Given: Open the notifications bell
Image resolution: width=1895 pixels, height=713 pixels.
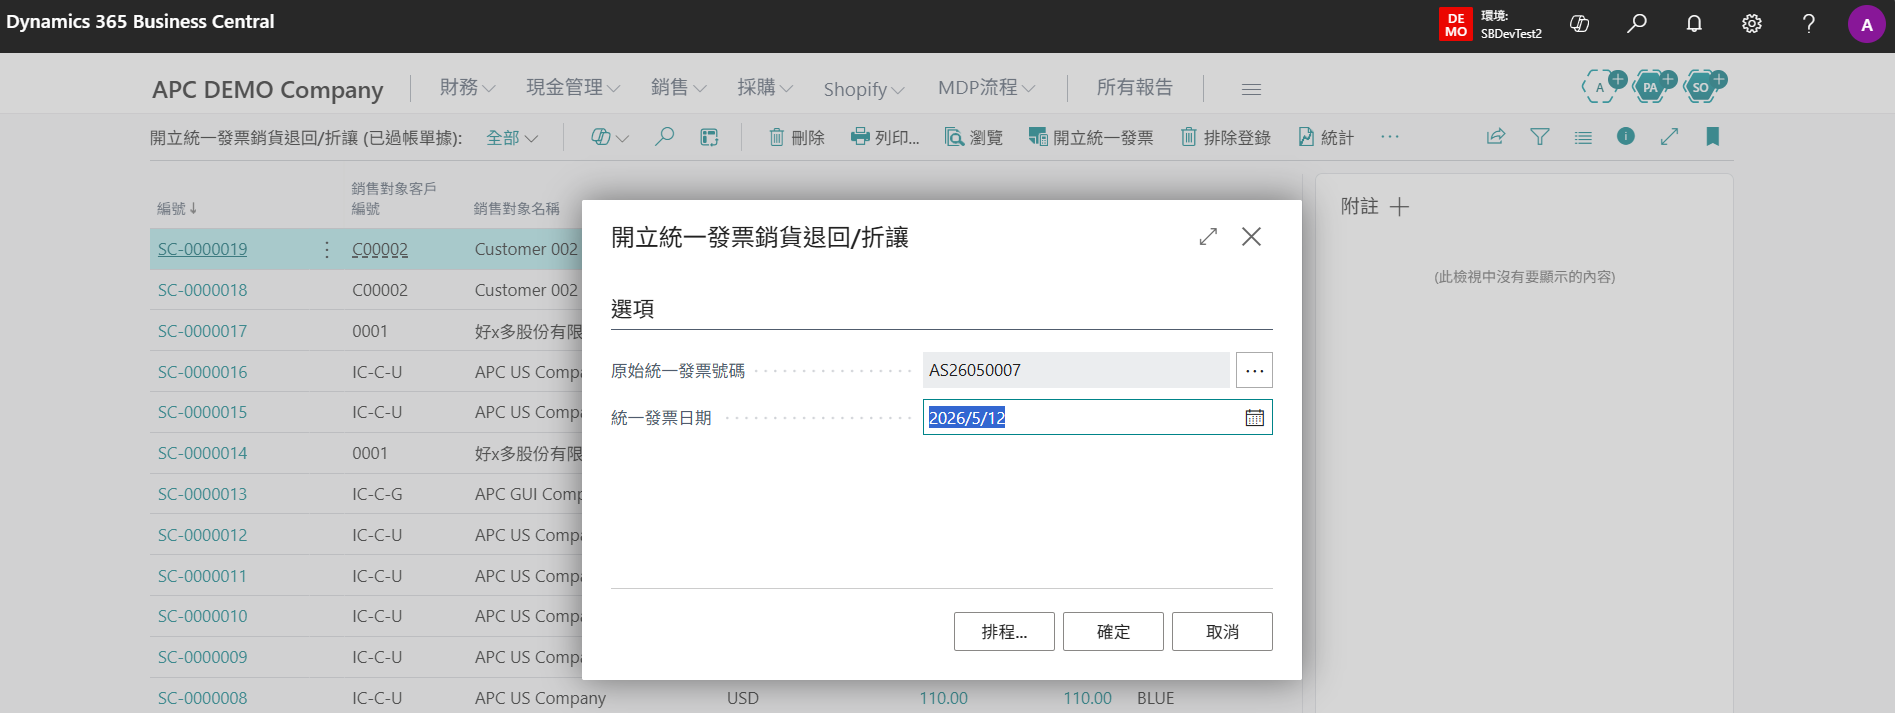Looking at the screenshot, I should [x=1694, y=24].
